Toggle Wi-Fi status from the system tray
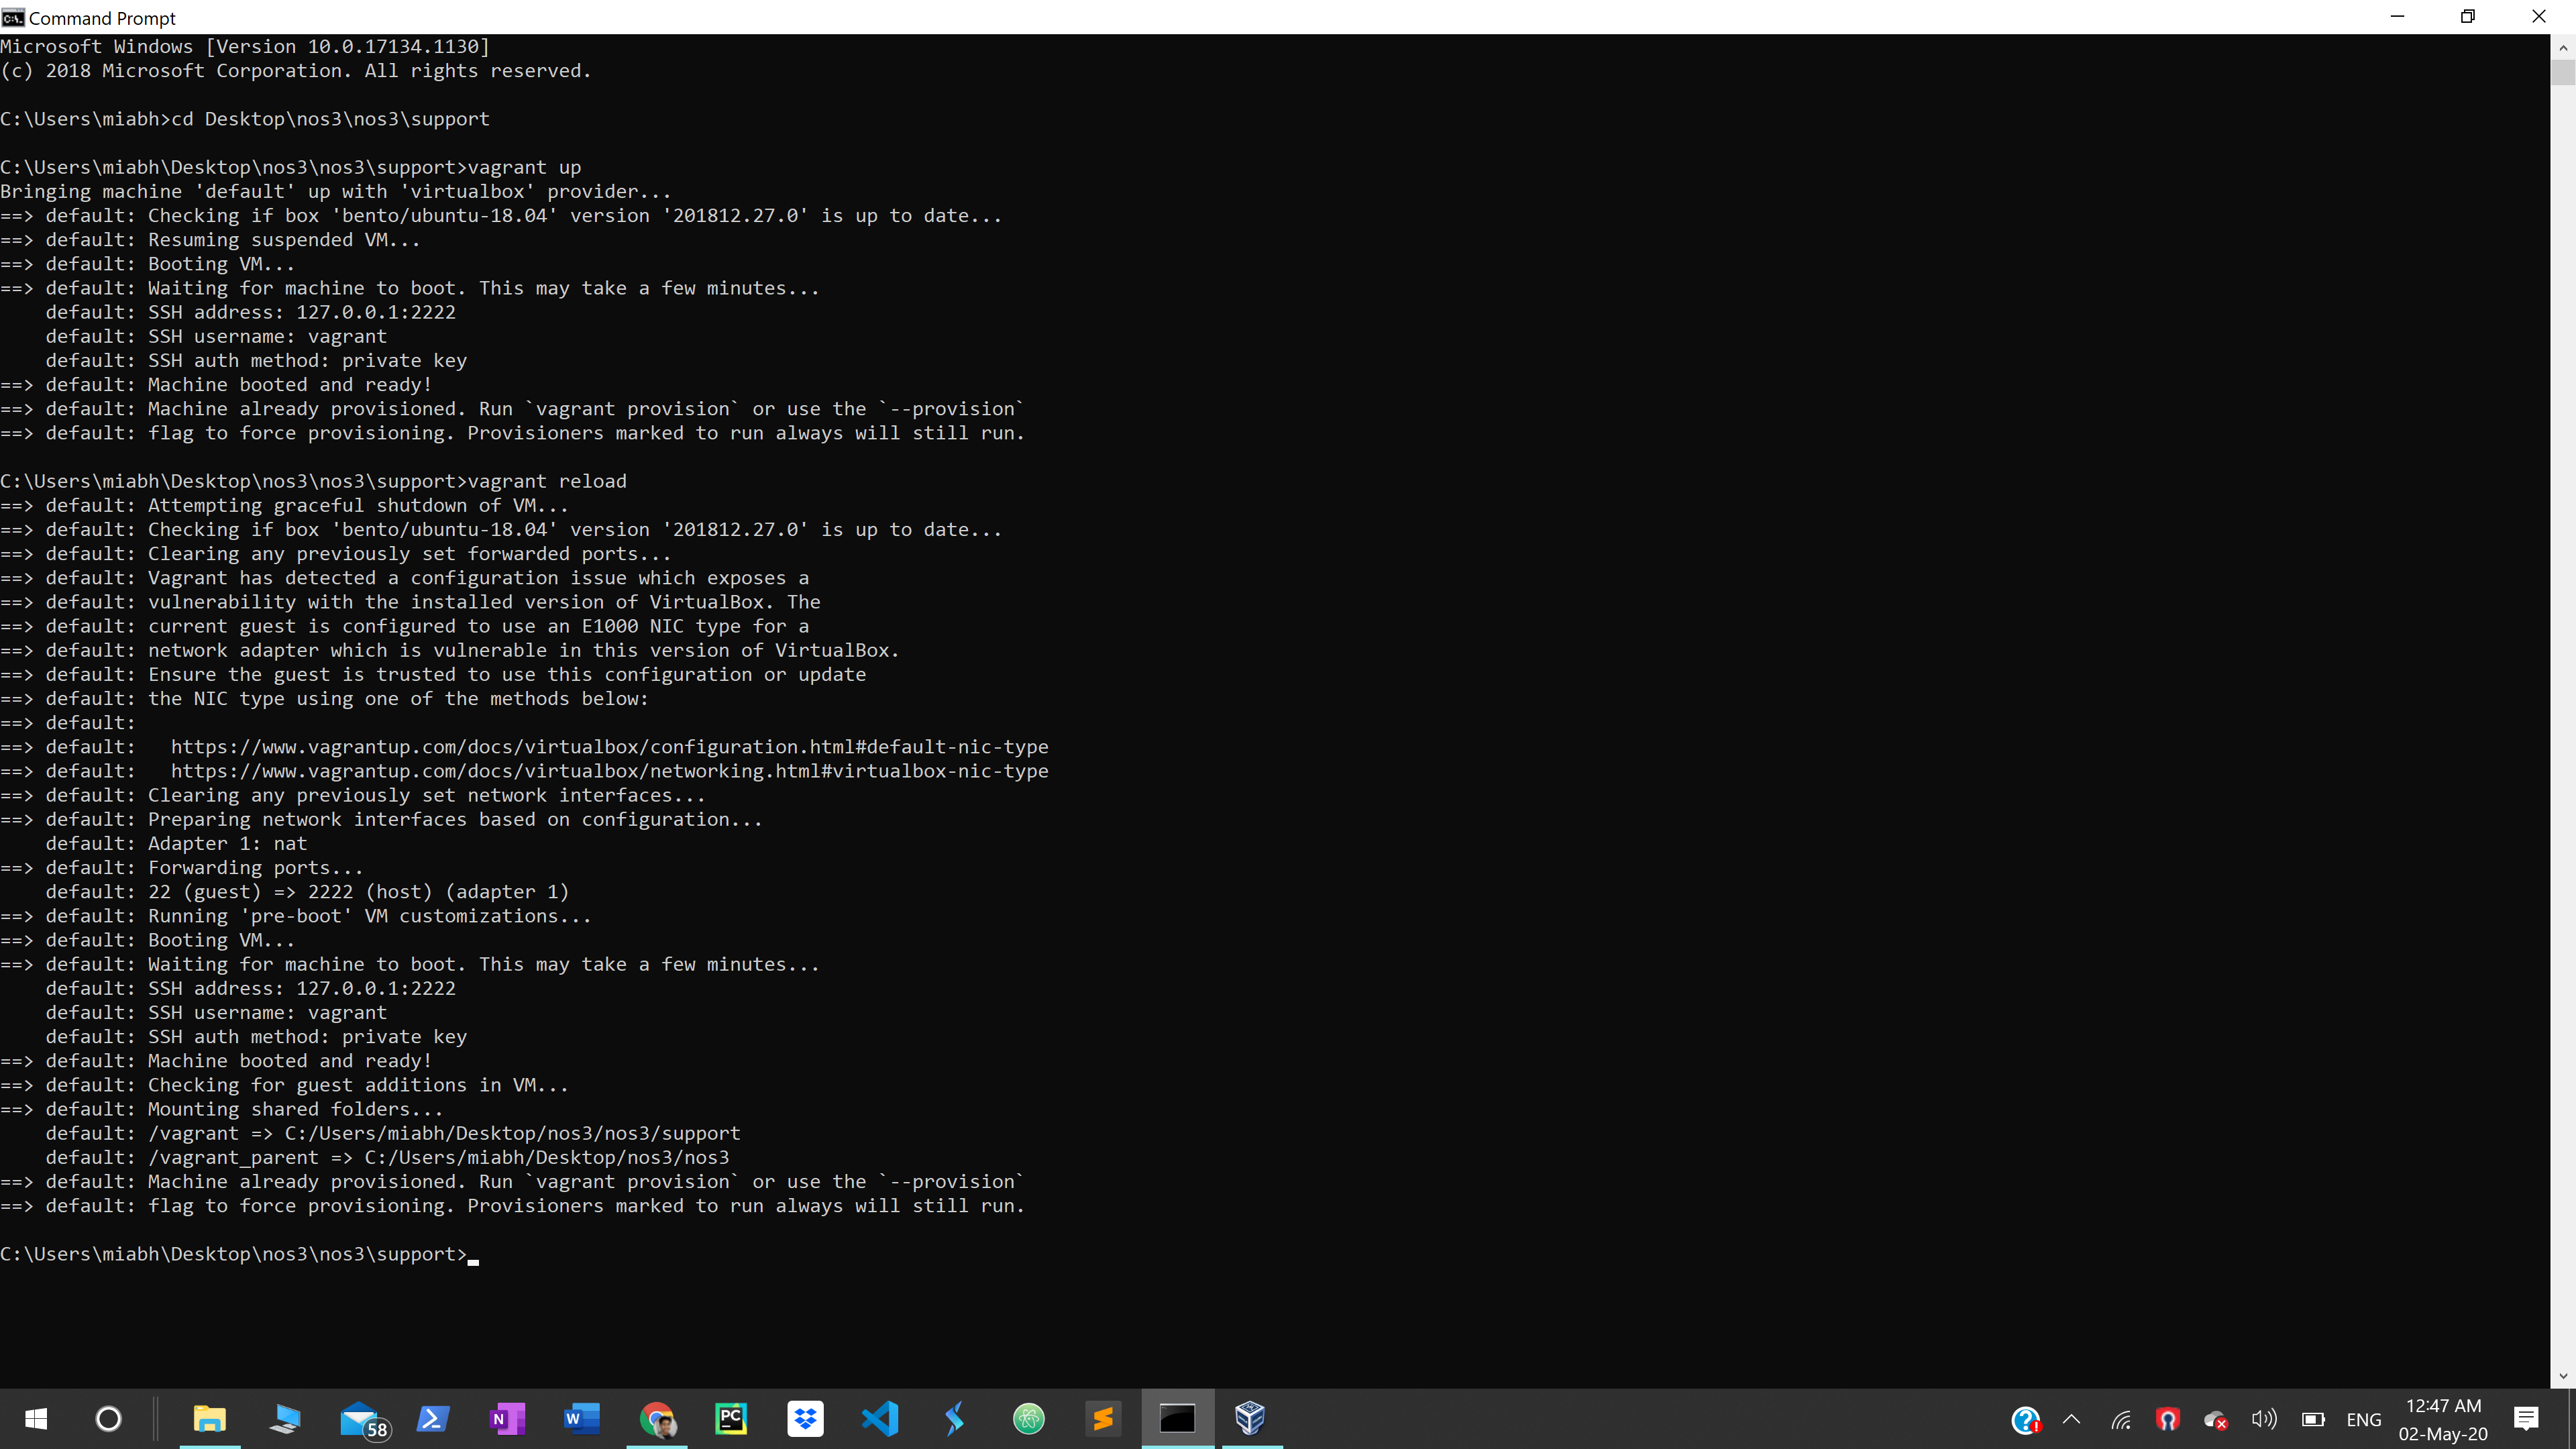 click(x=2121, y=1419)
